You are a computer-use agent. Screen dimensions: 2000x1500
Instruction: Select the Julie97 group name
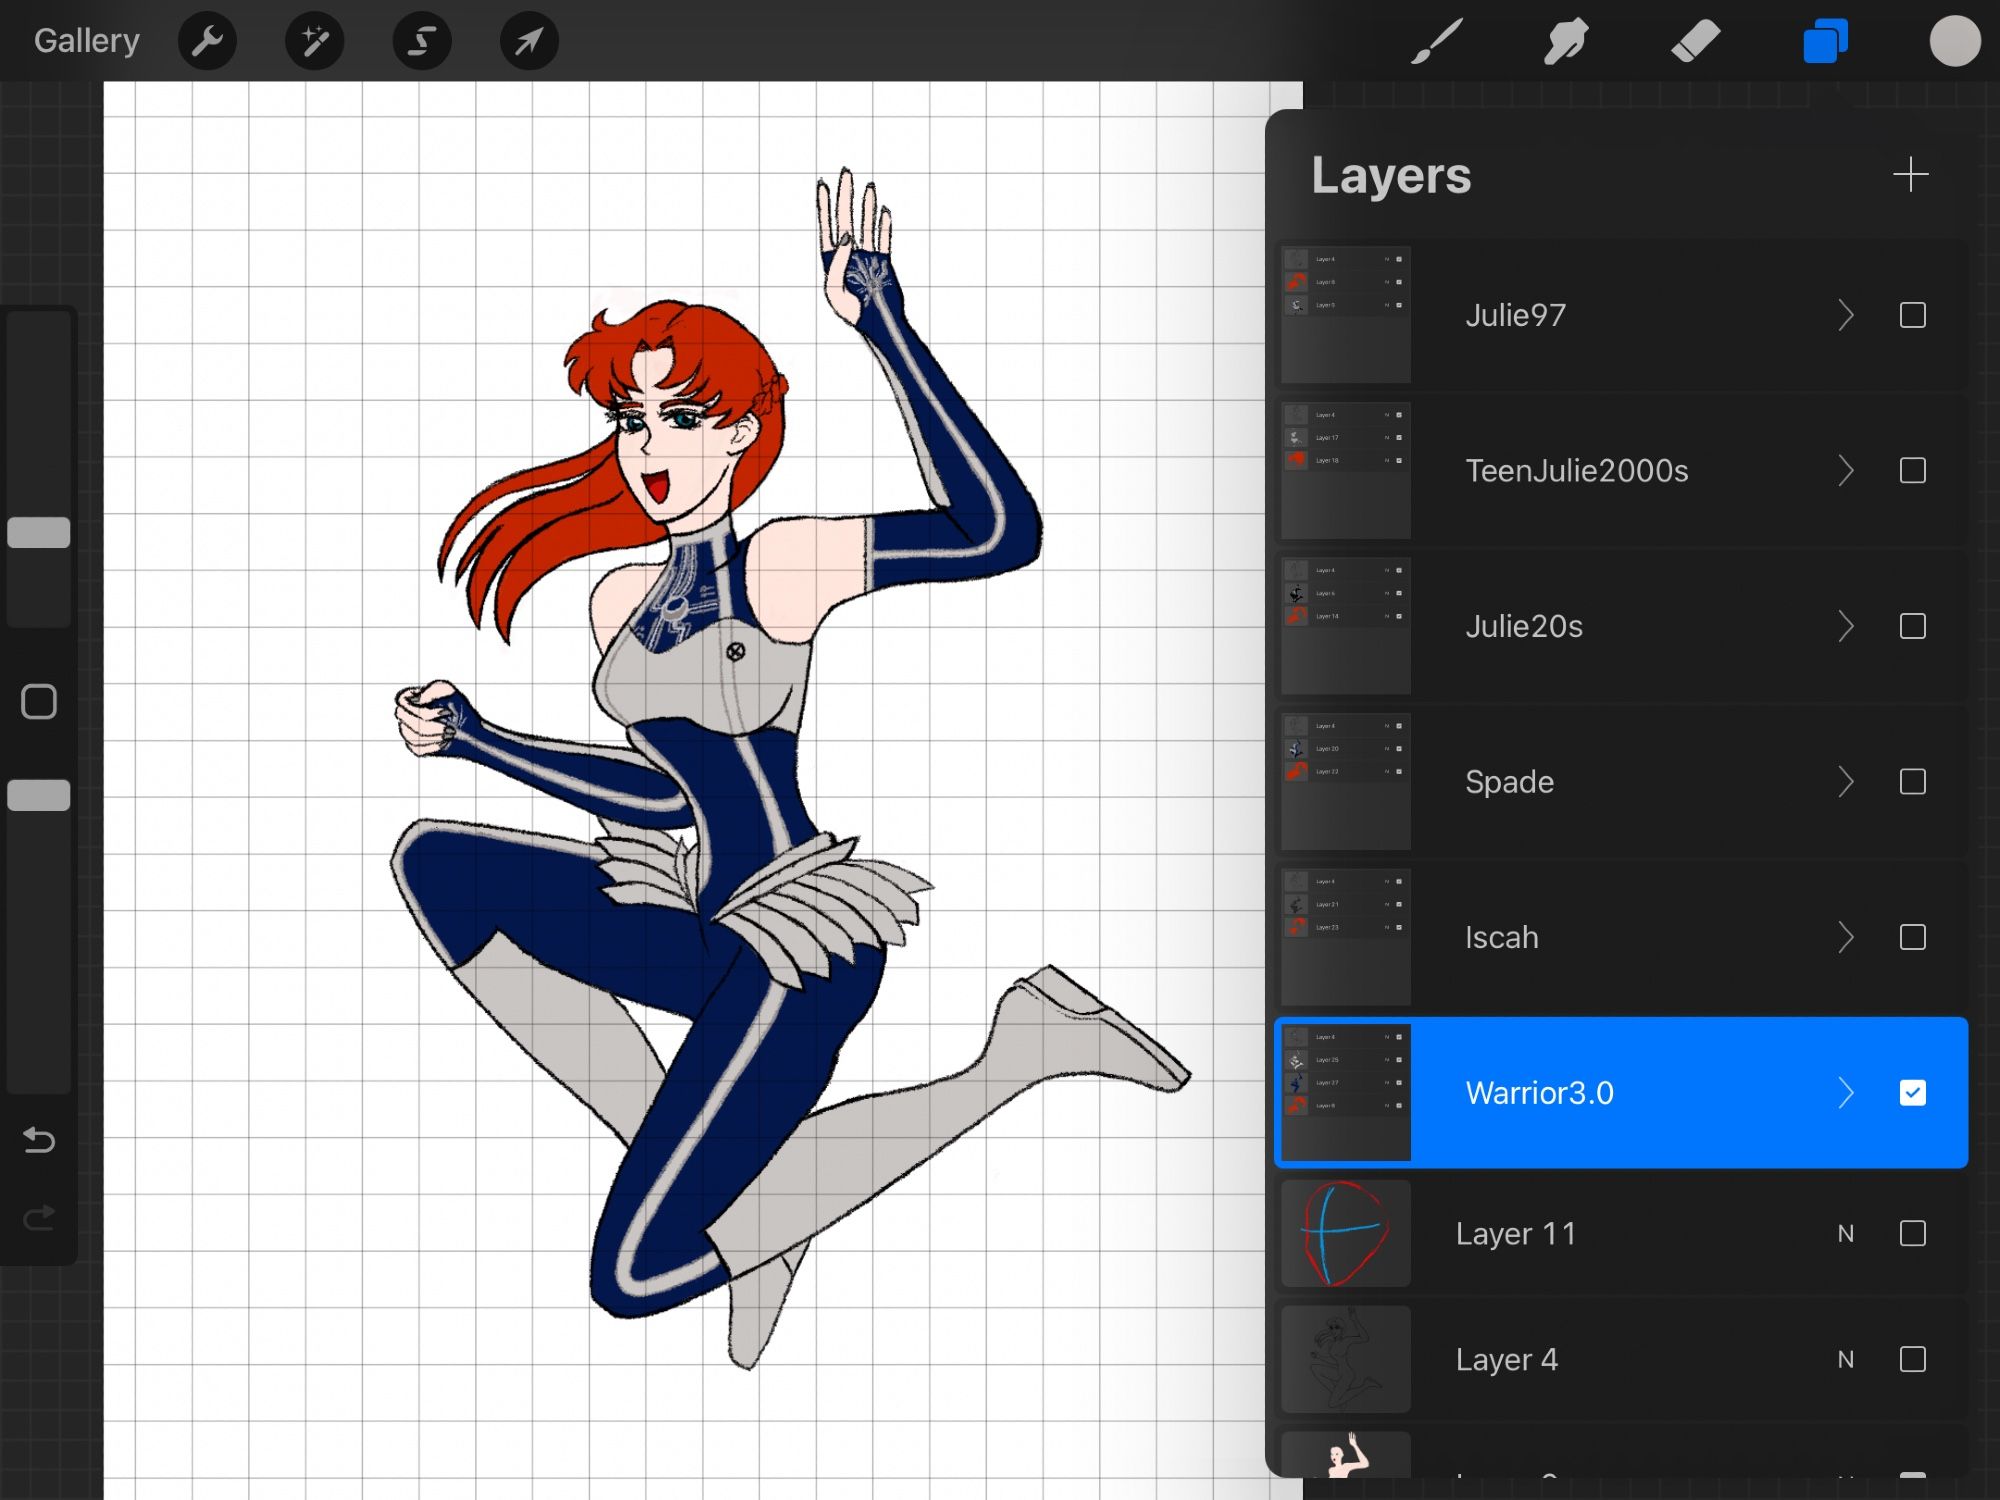[x=1515, y=315]
